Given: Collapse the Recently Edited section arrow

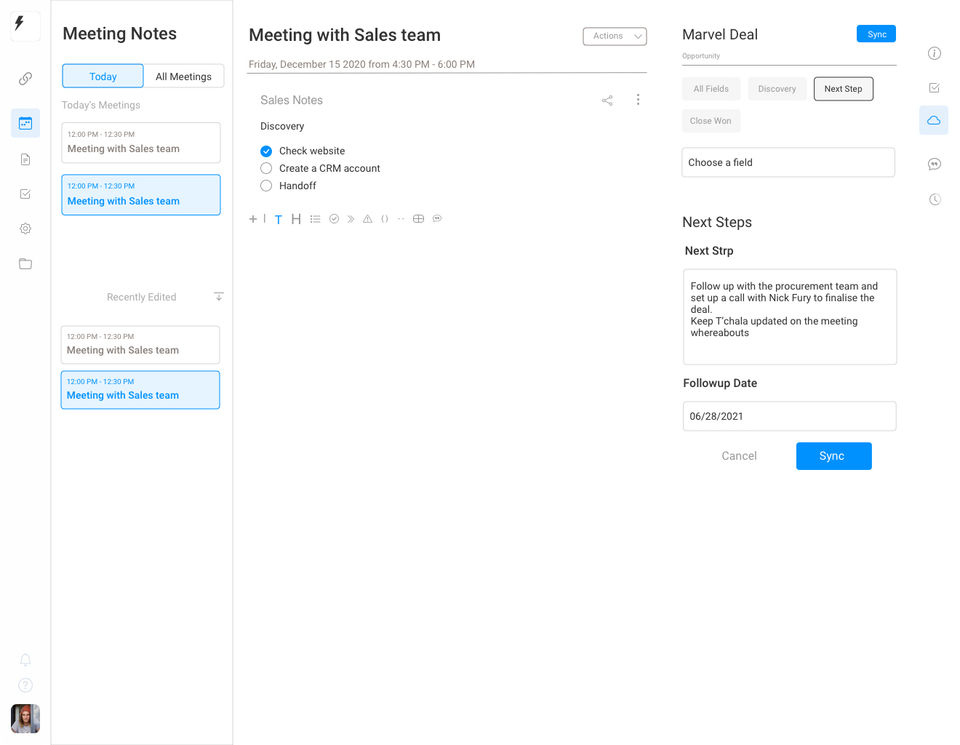Looking at the screenshot, I should pos(219,296).
